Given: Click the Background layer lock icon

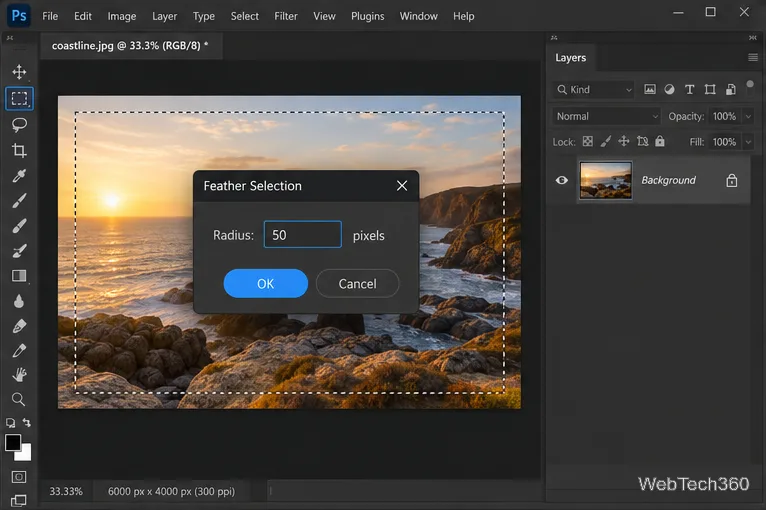Looking at the screenshot, I should (731, 180).
